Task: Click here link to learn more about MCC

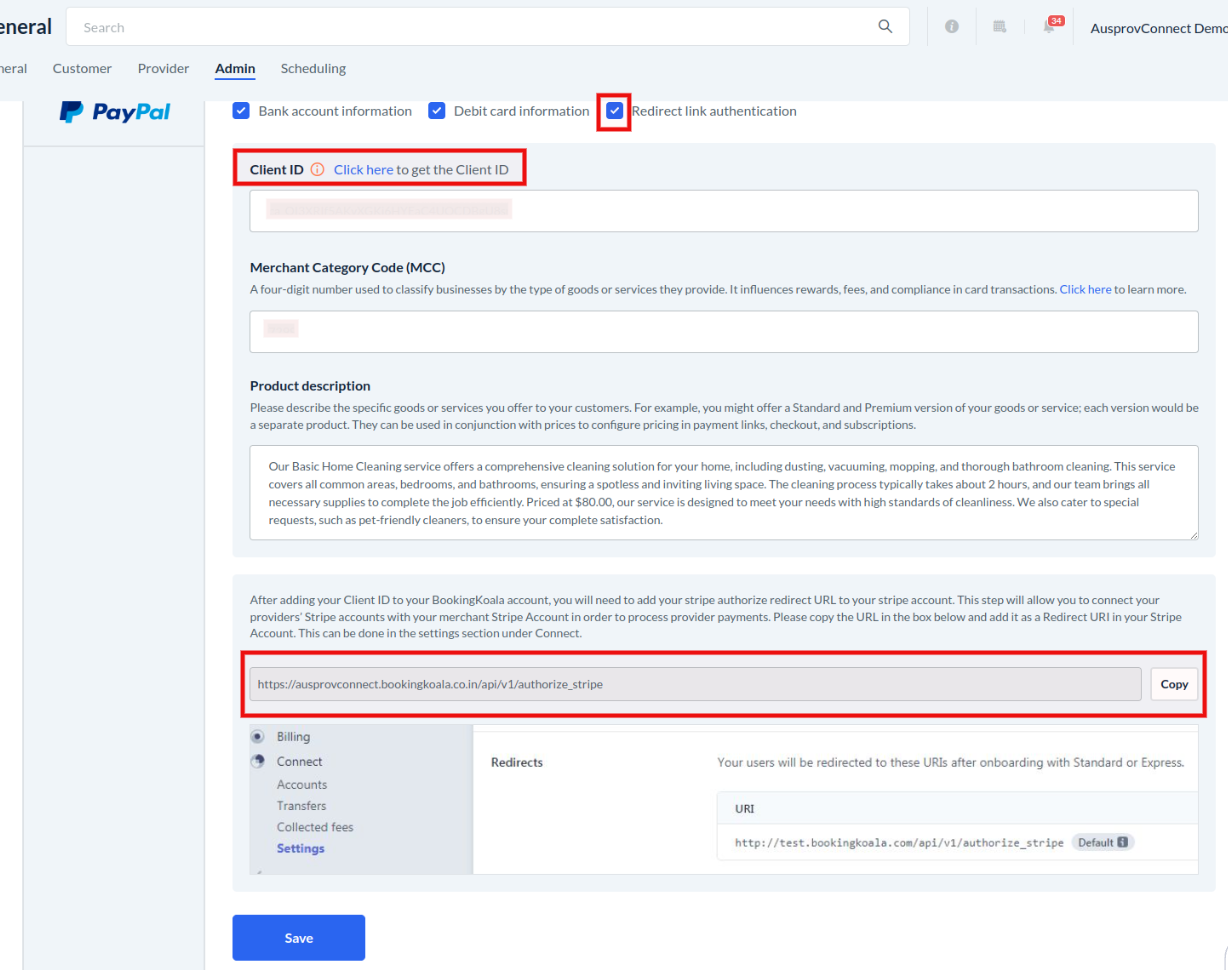Action: [x=1085, y=289]
